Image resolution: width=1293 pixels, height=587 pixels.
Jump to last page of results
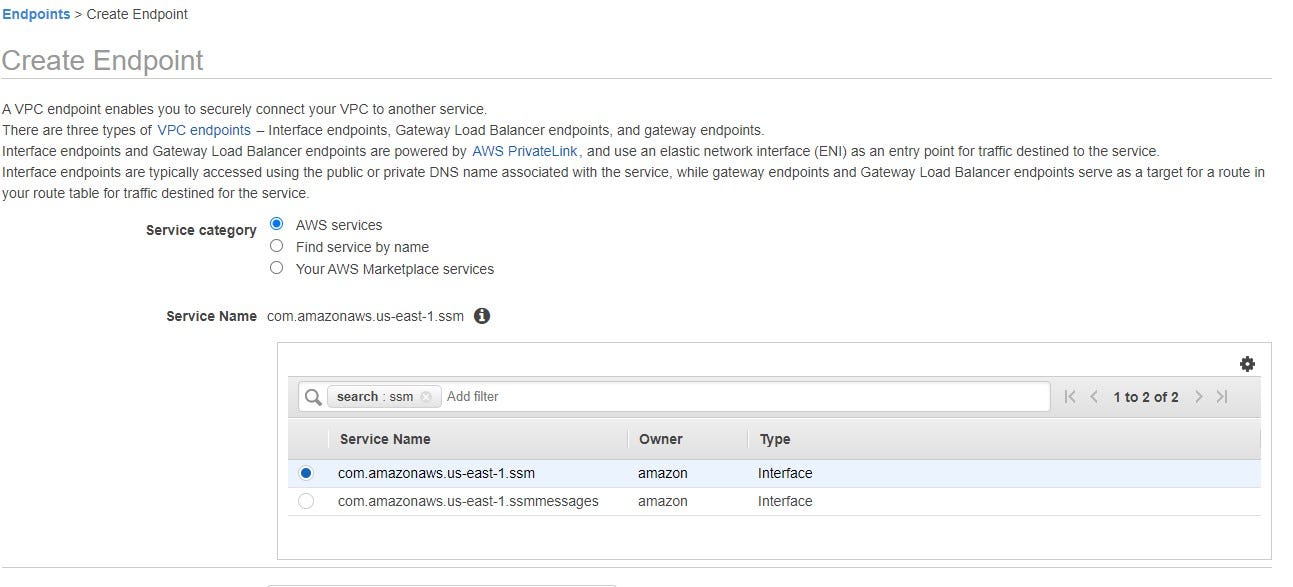coord(1222,397)
